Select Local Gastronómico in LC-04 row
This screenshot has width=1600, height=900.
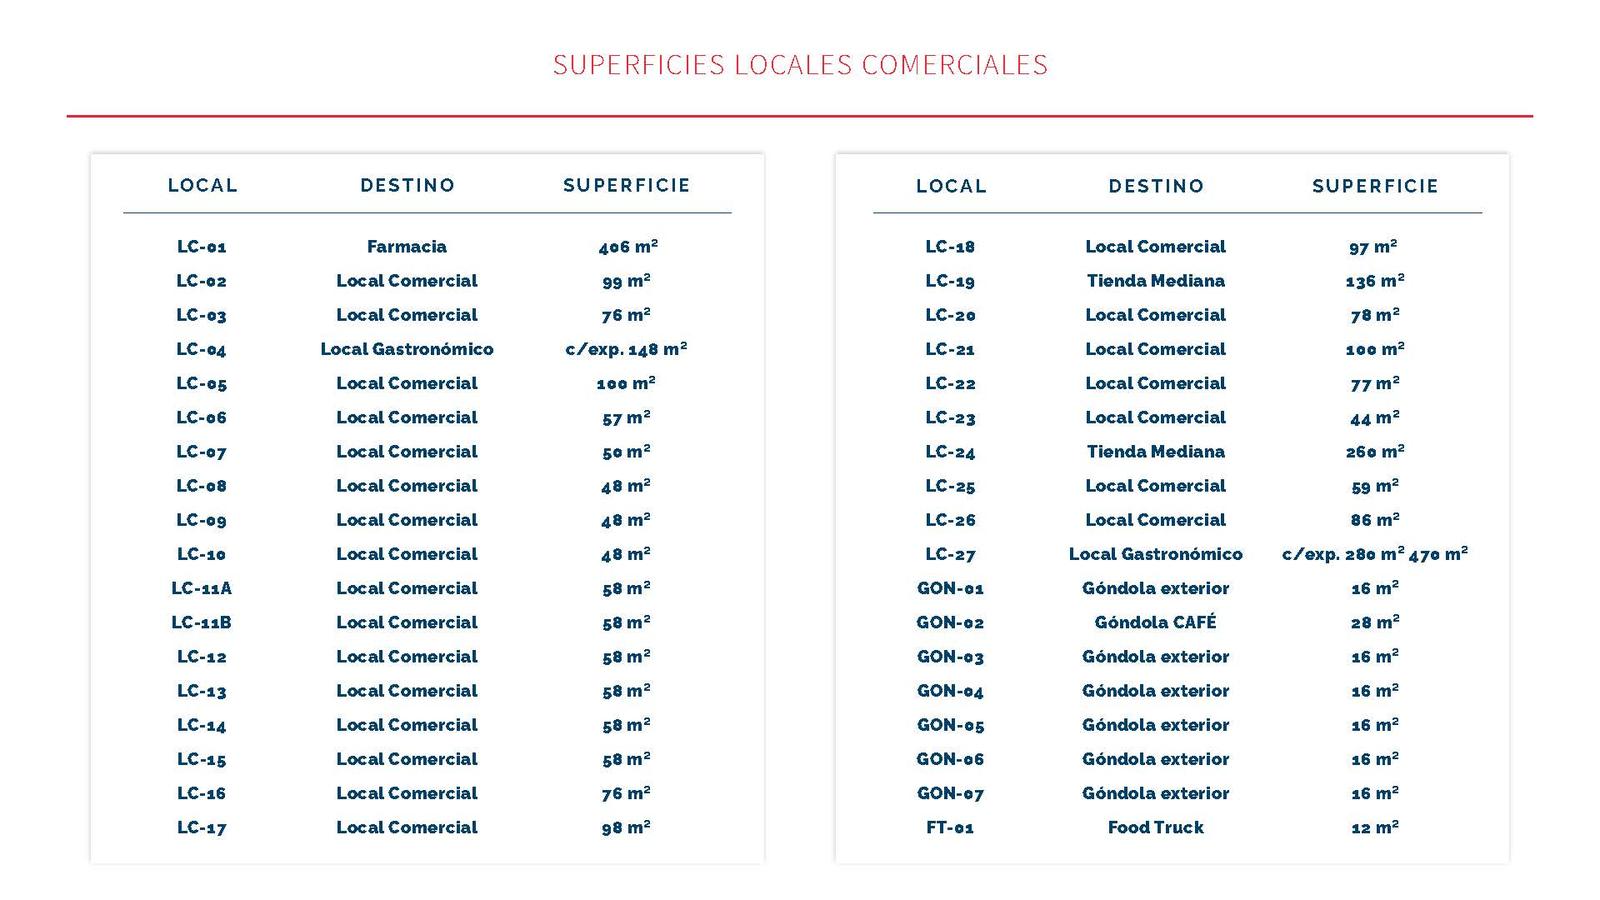pos(407,349)
